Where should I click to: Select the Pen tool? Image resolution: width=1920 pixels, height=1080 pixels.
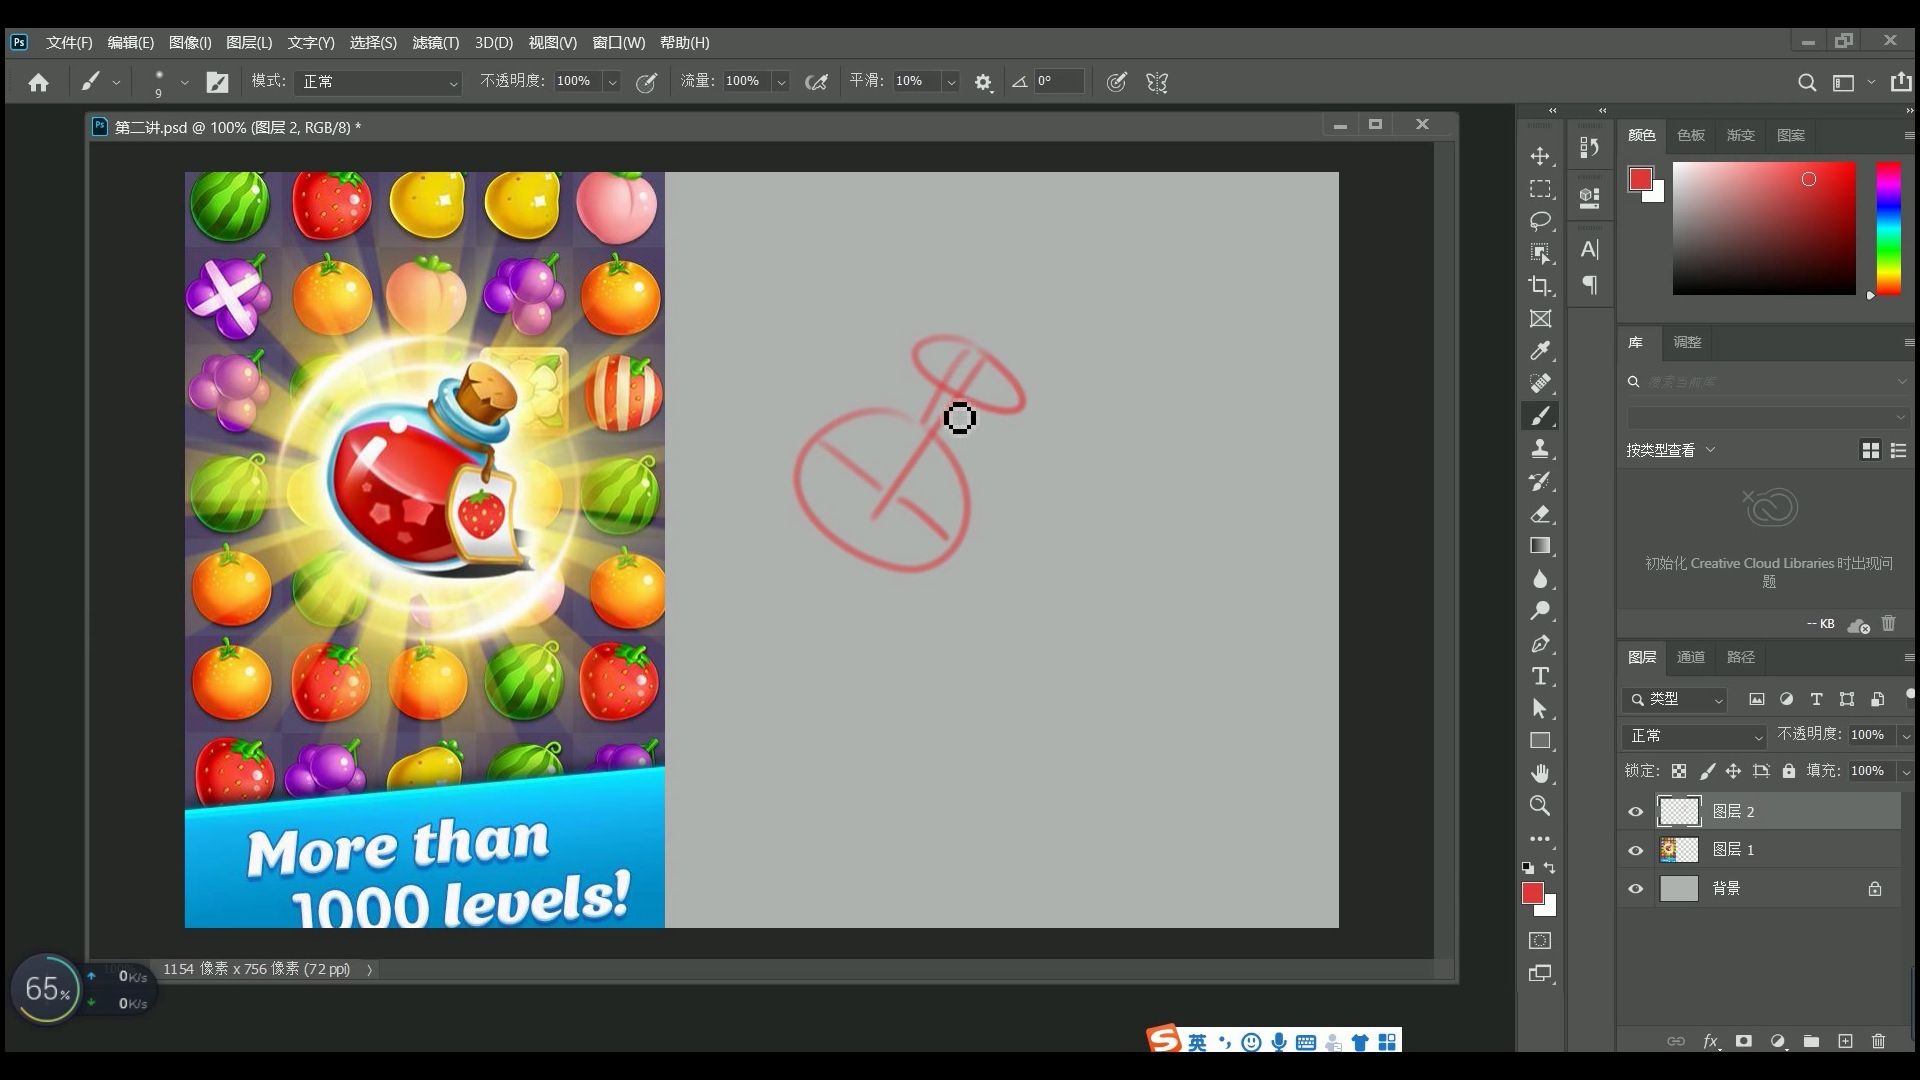pyautogui.click(x=1540, y=644)
